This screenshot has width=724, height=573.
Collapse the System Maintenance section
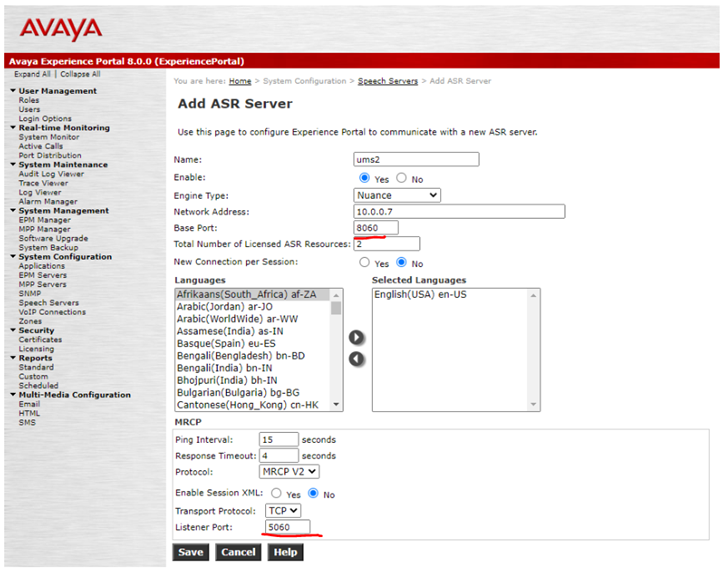(13, 164)
